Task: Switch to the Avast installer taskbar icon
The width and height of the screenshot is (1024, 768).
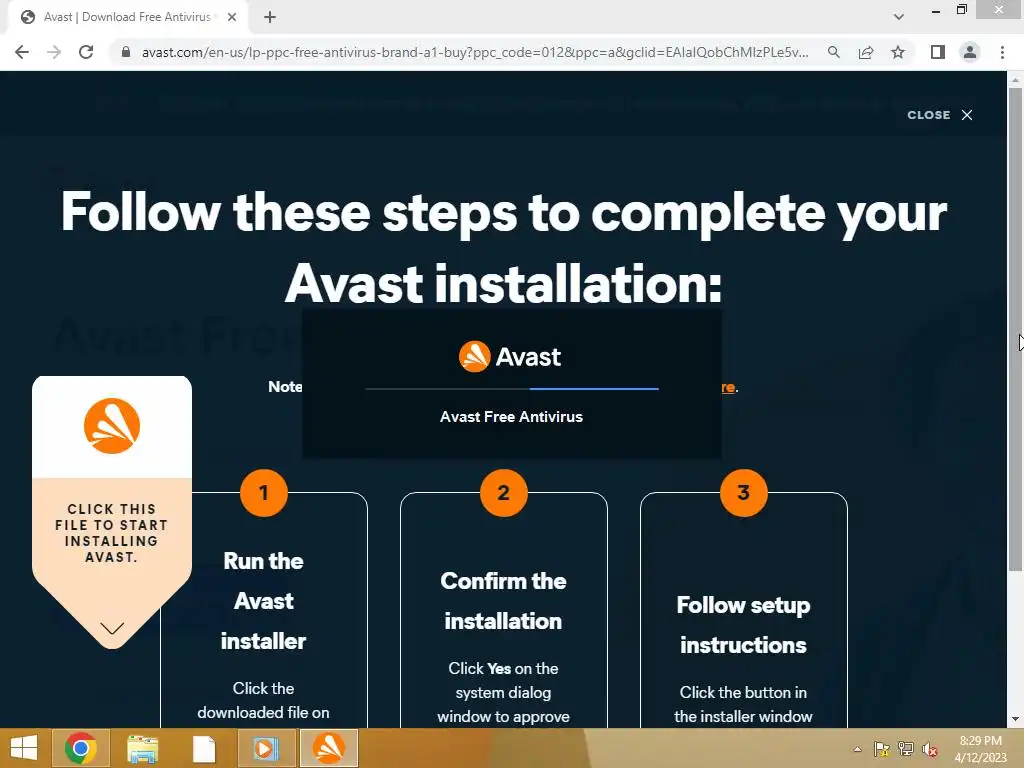Action: pos(328,748)
